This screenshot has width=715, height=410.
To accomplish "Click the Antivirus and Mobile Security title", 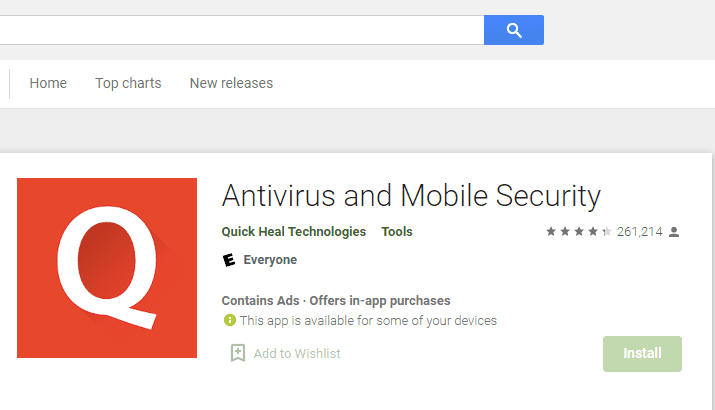I will (411, 196).
